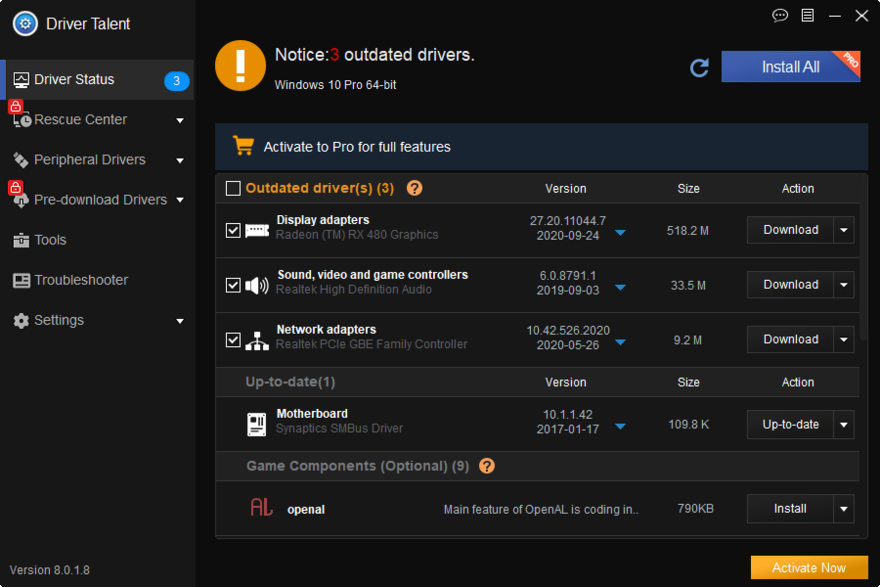Viewport: 880px width, 587px height.
Task: Select the Troubleshooter icon in sidebar
Action: 19,280
